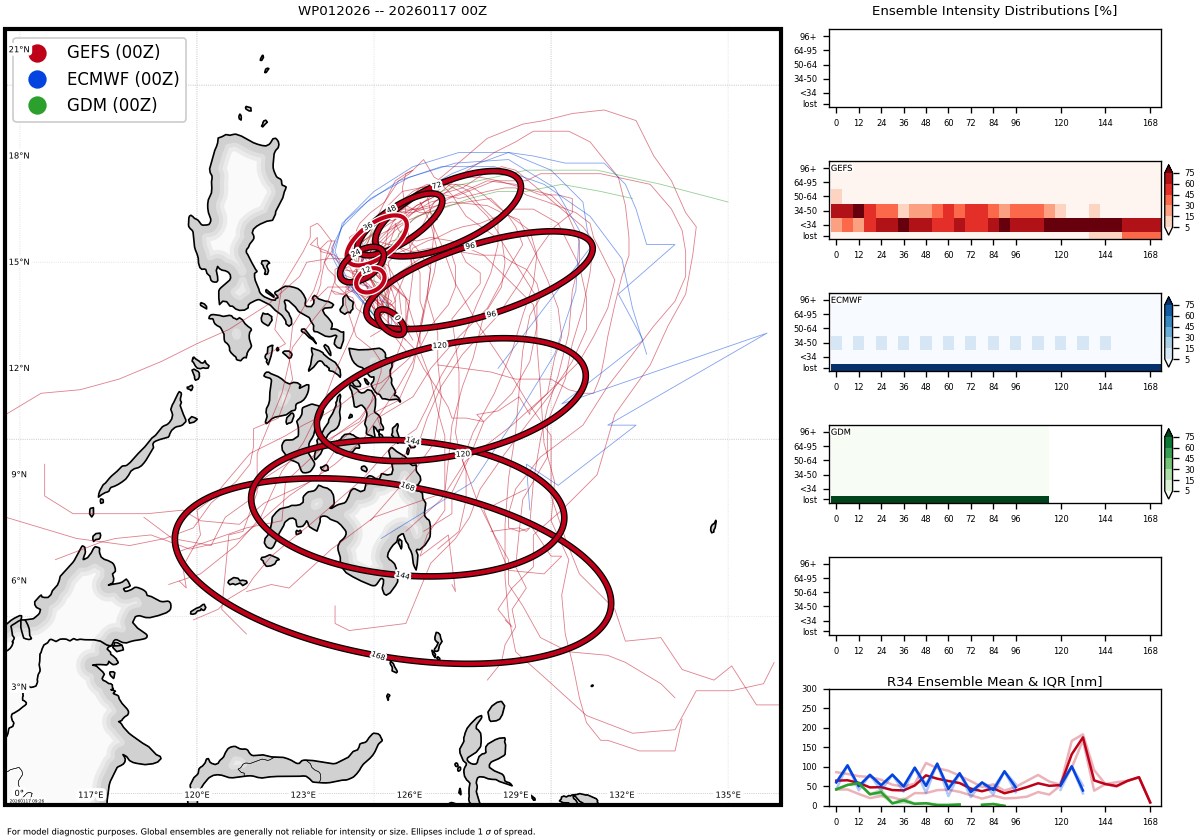This screenshot has height=840, width=1200.
Task: Click the 18°N latitude label
Action: 19,156
